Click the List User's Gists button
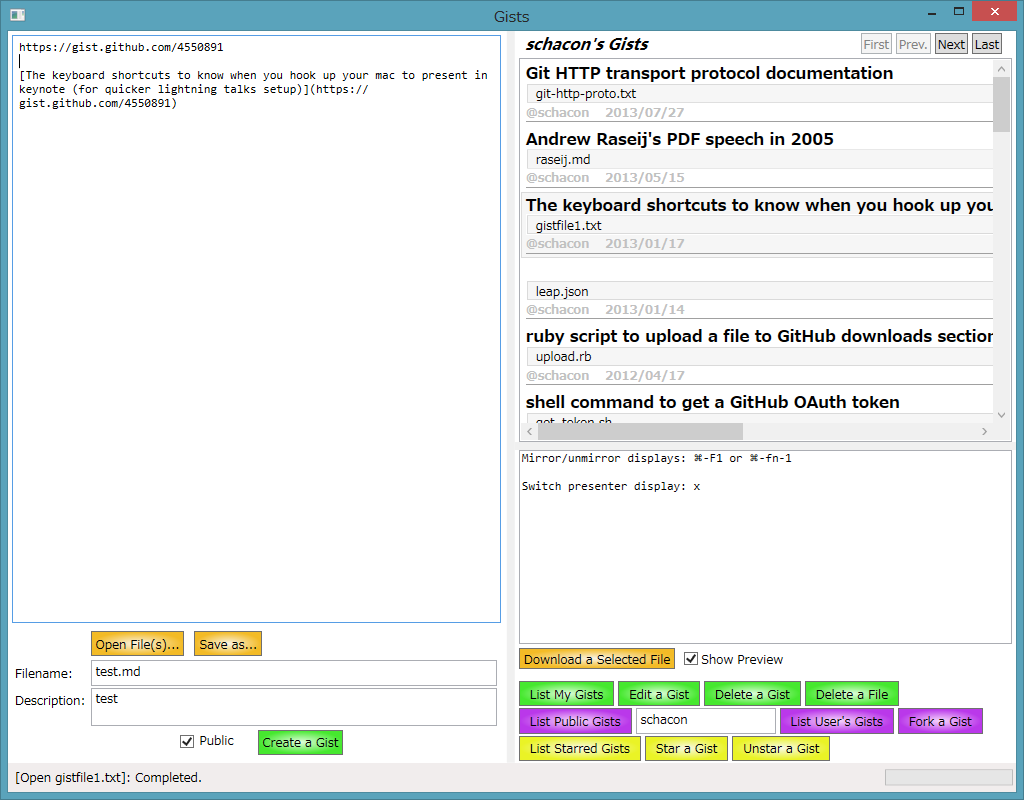 [837, 721]
